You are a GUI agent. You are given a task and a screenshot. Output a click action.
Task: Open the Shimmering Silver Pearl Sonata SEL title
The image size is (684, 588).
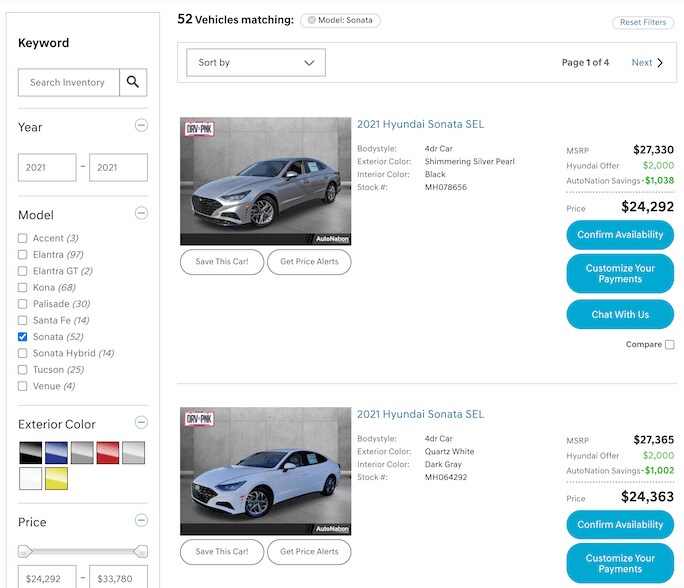[x=421, y=124]
